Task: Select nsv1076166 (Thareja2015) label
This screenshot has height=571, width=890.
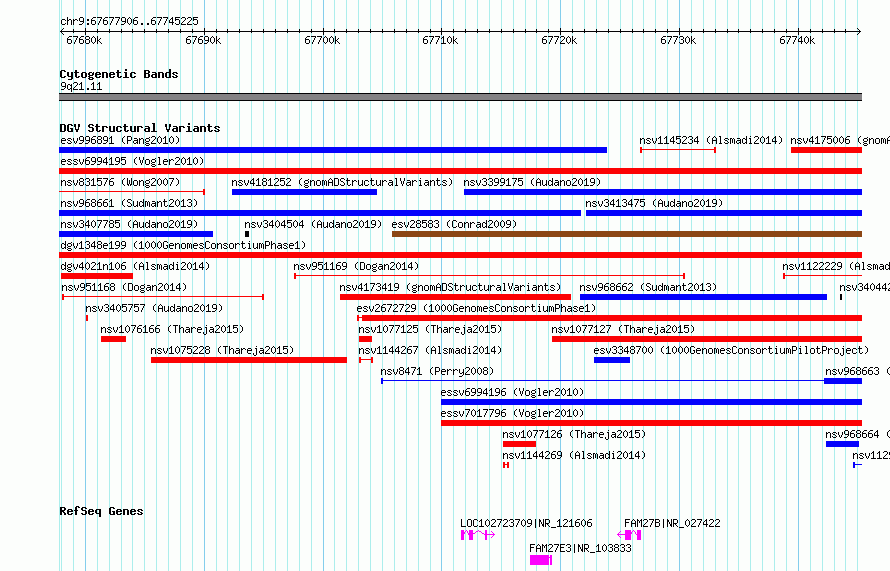Action: (x=172, y=329)
